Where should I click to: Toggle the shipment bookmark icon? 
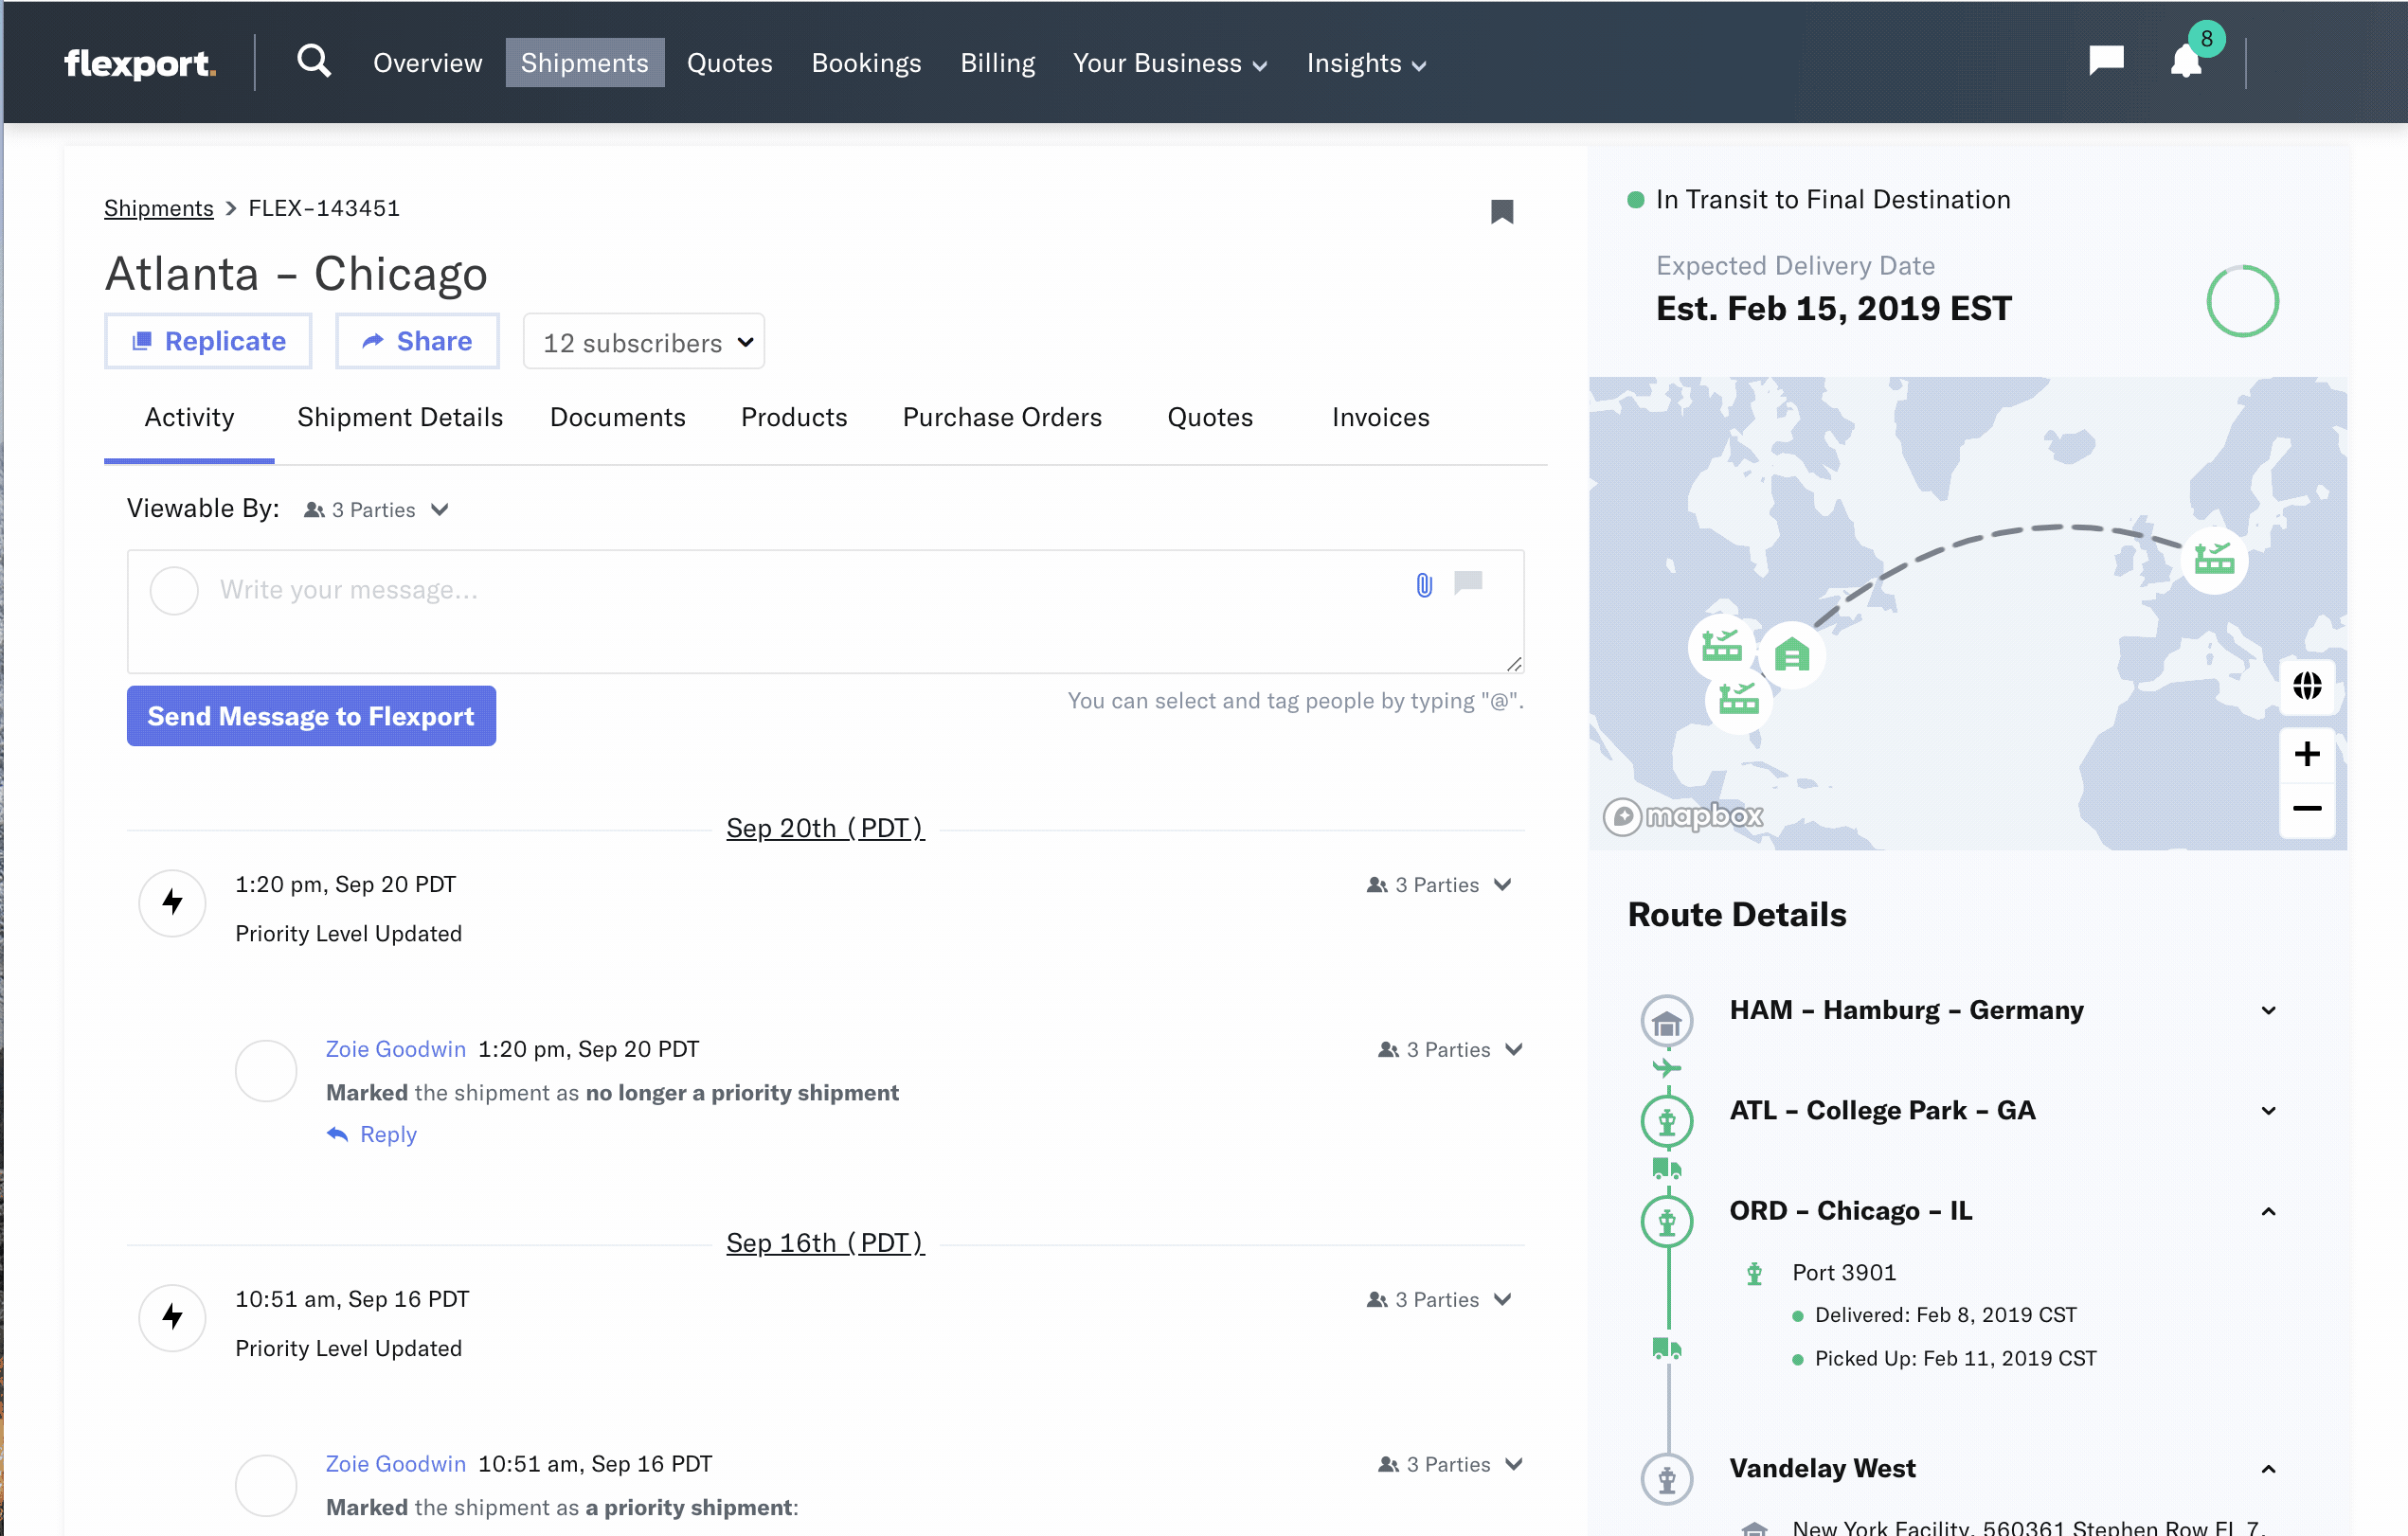[x=1501, y=211]
